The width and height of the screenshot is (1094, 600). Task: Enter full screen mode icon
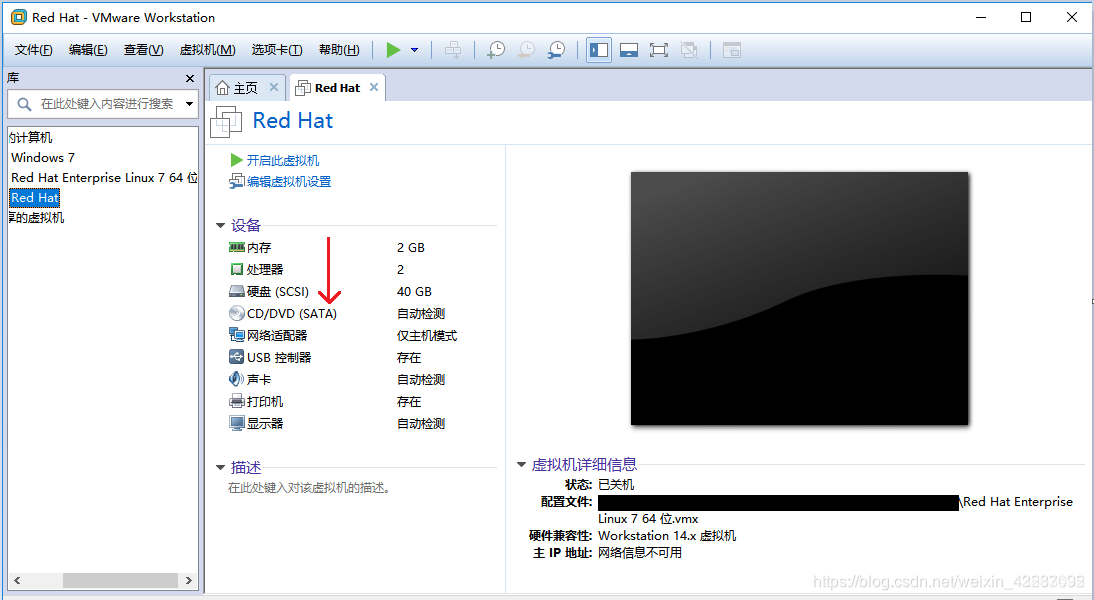pyautogui.click(x=659, y=50)
